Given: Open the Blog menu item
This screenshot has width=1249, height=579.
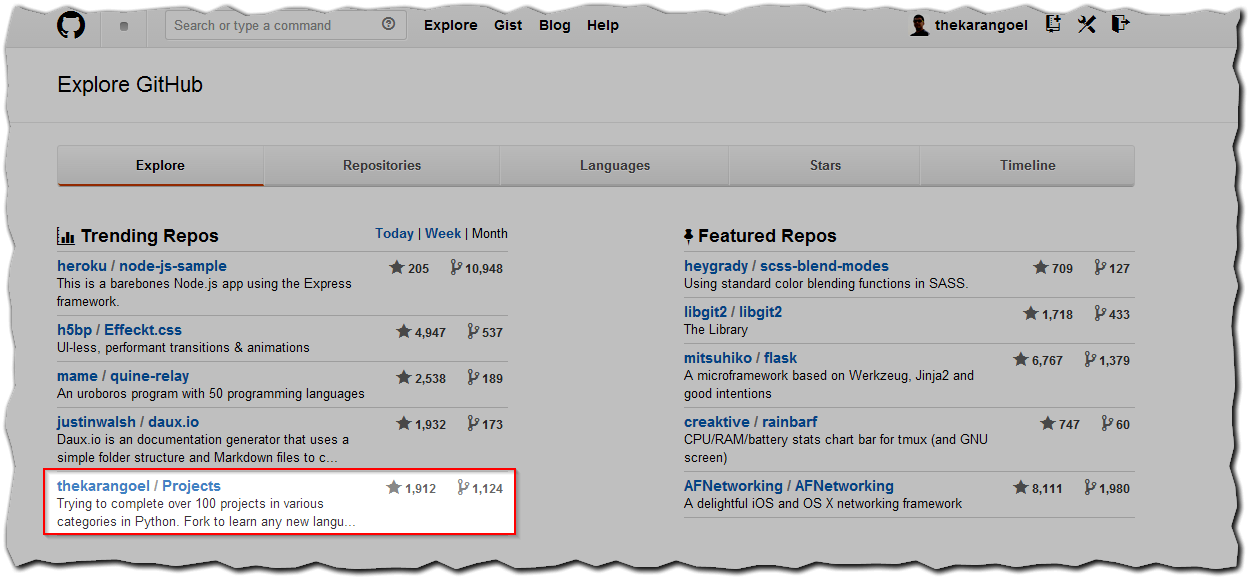Looking at the screenshot, I should click(x=555, y=25).
